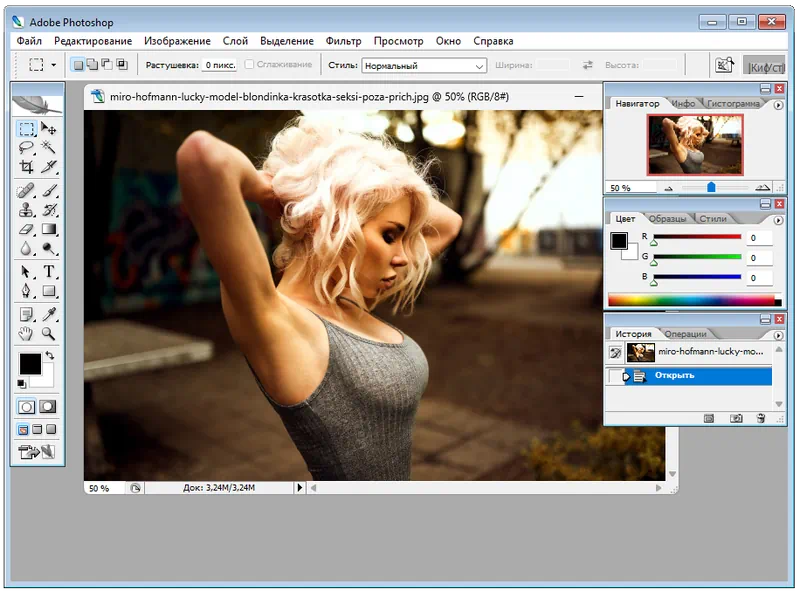Set history brush source for snapshot
The width and height of the screenshot is (800, 591).
(616, 352)
